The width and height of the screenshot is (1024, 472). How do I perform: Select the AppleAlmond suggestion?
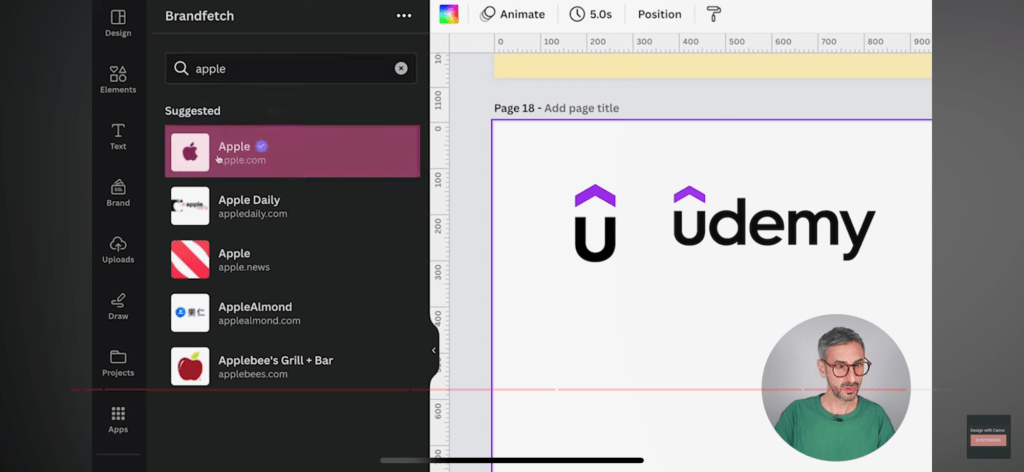tap(292, 313)
